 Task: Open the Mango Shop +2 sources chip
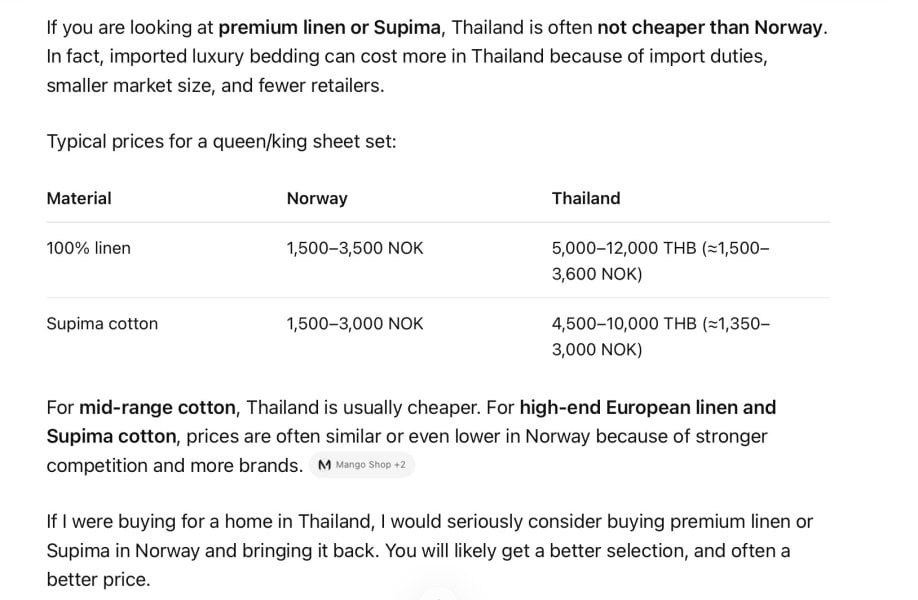click(362, 465)
